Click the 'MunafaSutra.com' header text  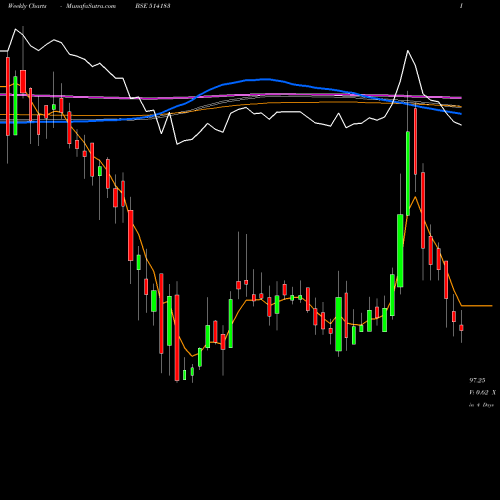point(91,6)
